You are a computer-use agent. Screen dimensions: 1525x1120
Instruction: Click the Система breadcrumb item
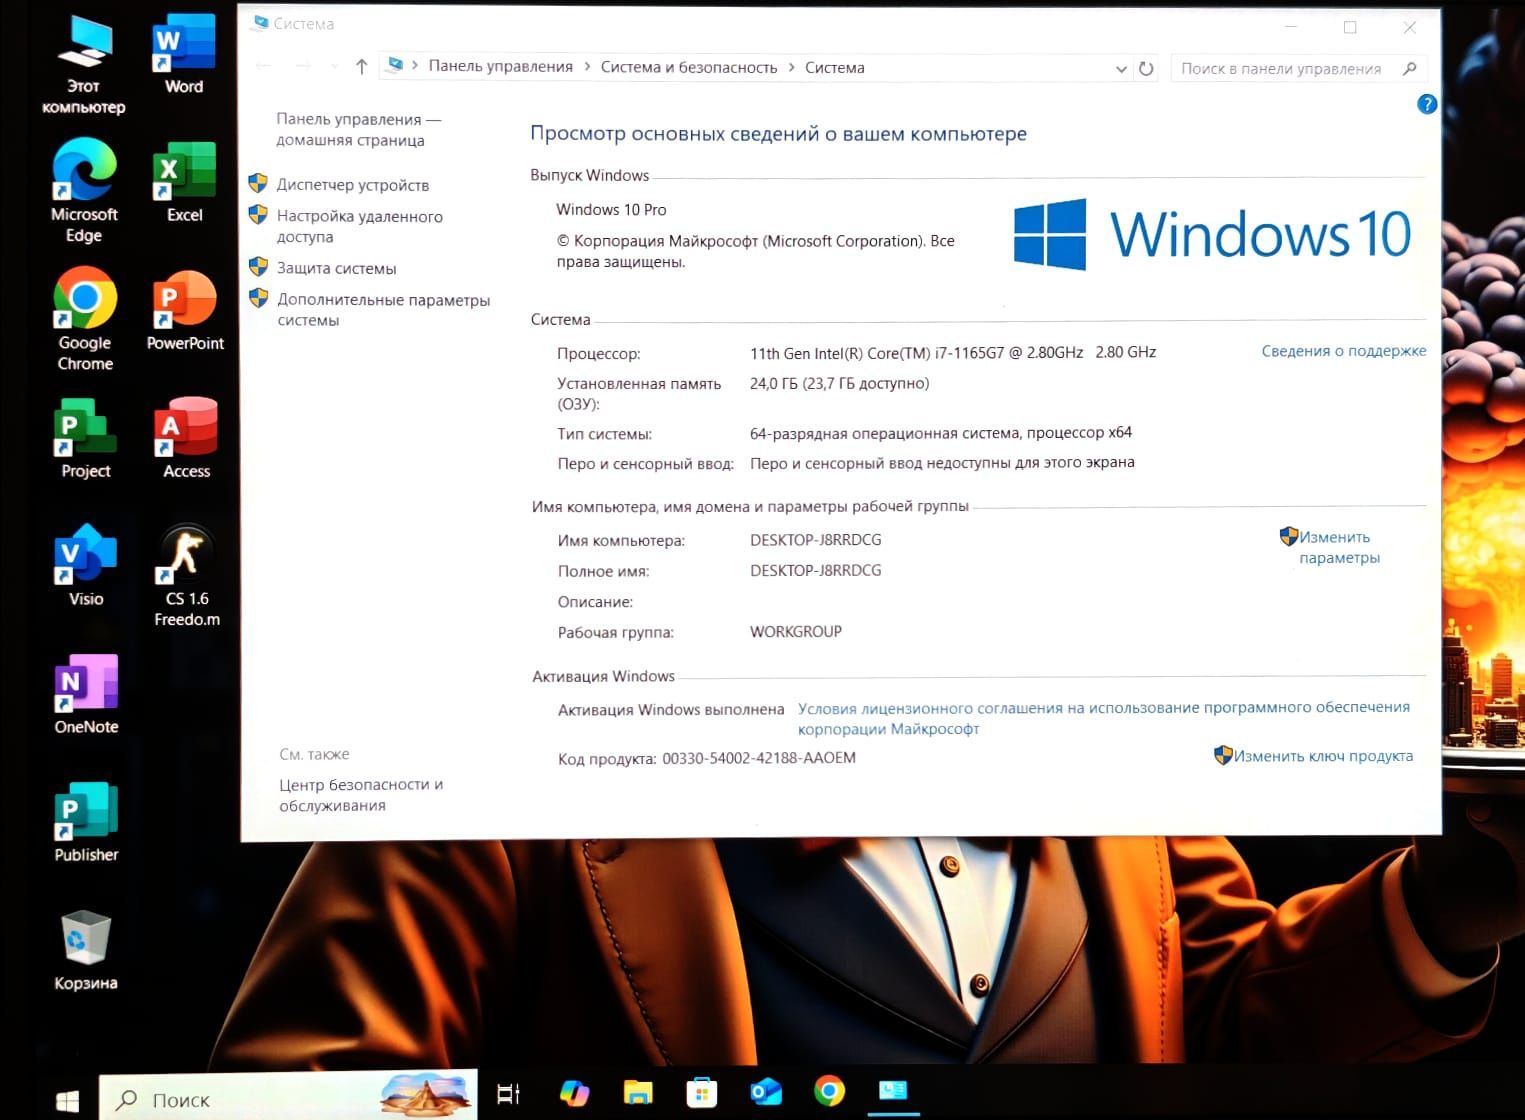835,67
